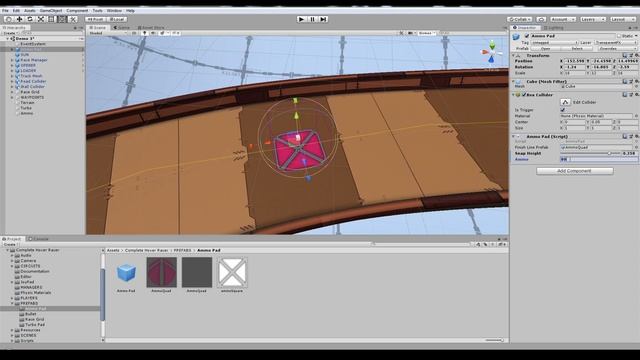
Task: Open the Shaded draw mode dropdown
Action: [108, 33]
